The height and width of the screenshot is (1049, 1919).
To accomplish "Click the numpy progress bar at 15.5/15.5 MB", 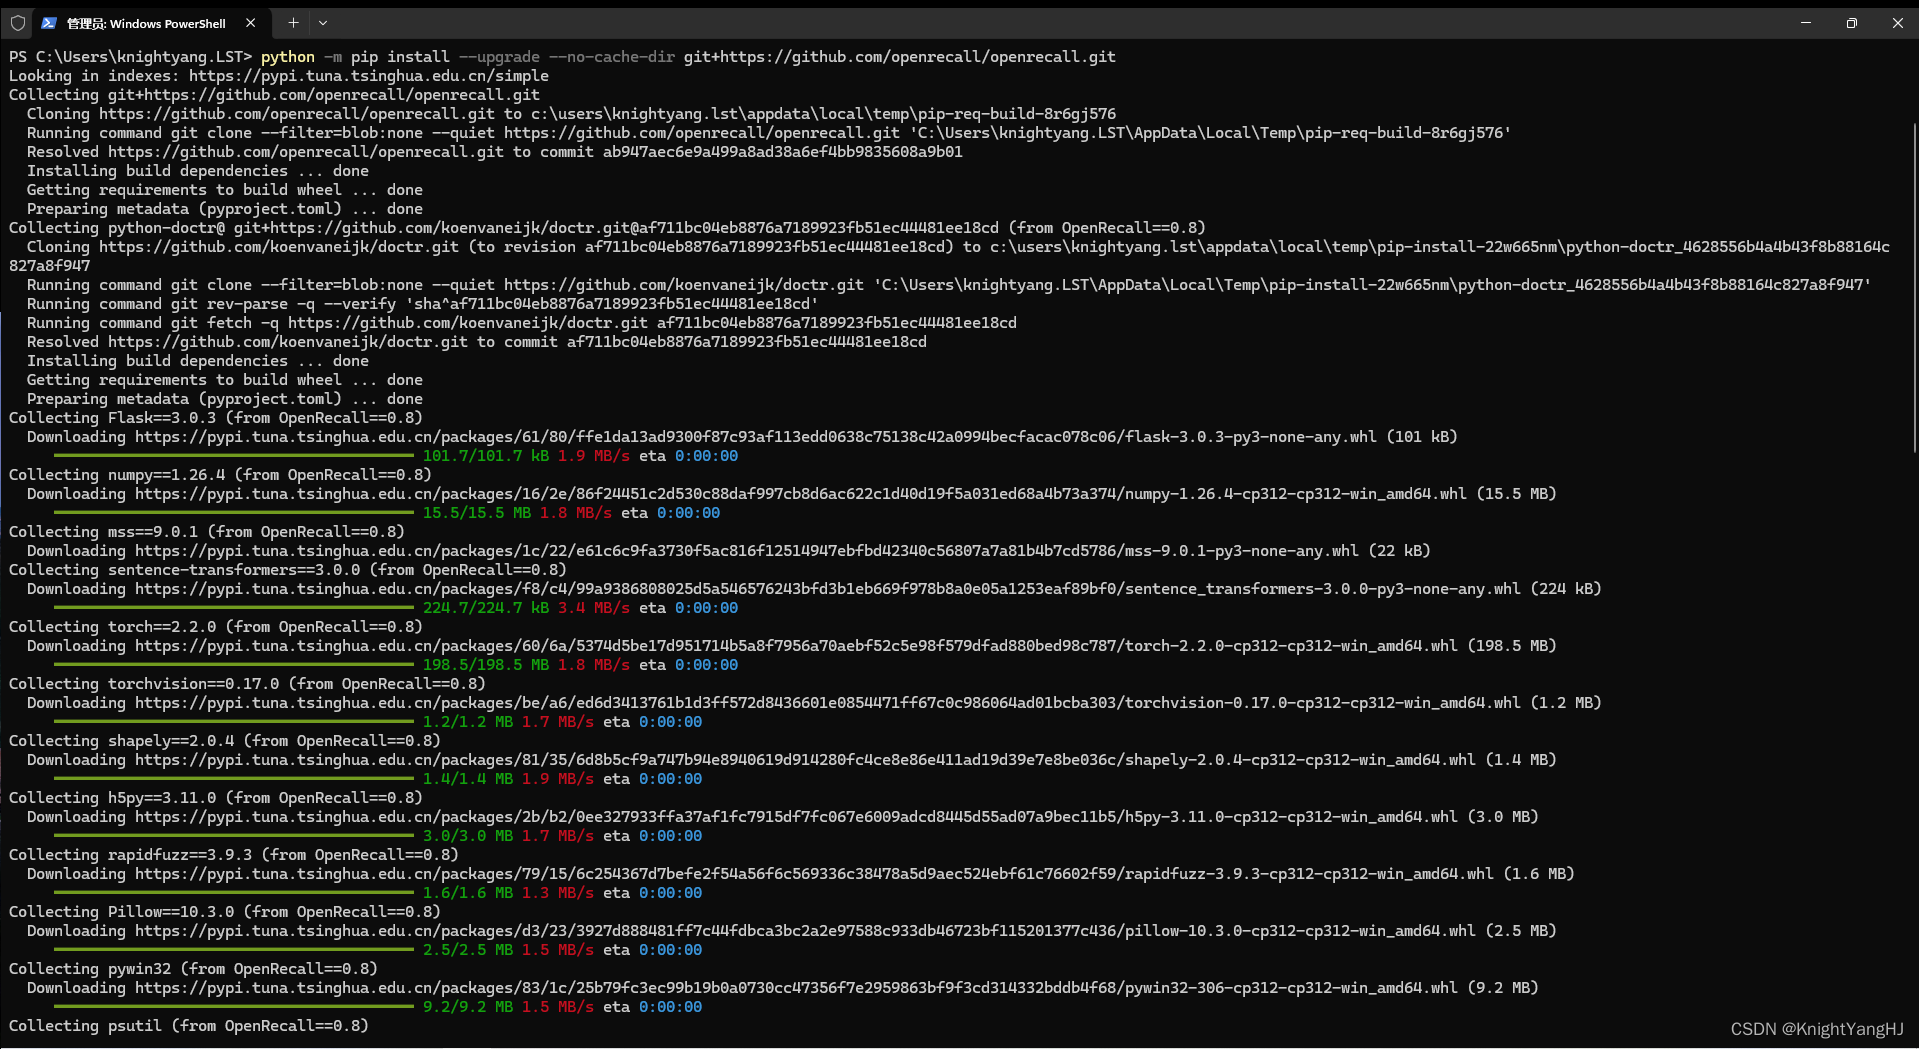I will [x=233, y=513].
